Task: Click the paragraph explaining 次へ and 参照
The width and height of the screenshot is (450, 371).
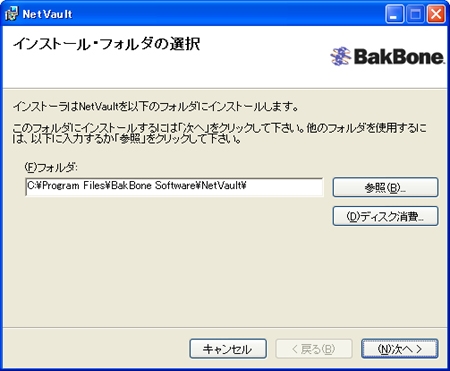Action: [x=220, y=134]
